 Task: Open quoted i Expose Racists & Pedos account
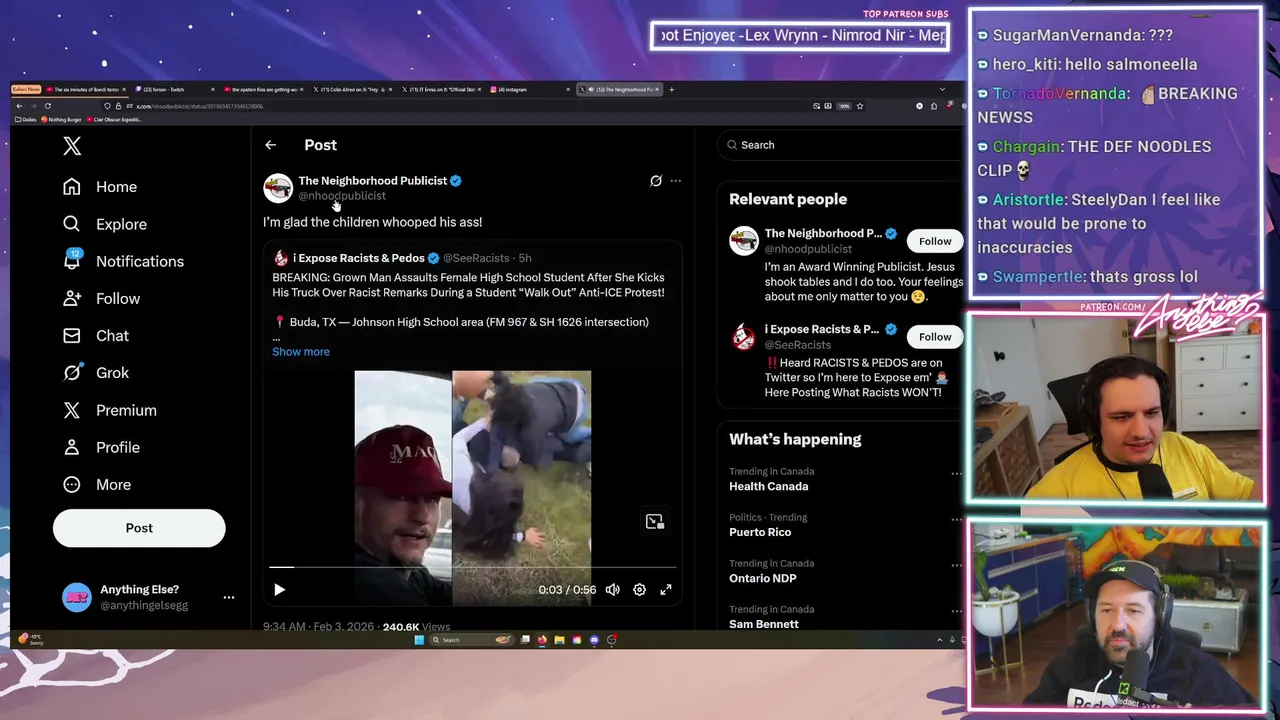click(x=358, y=258)
